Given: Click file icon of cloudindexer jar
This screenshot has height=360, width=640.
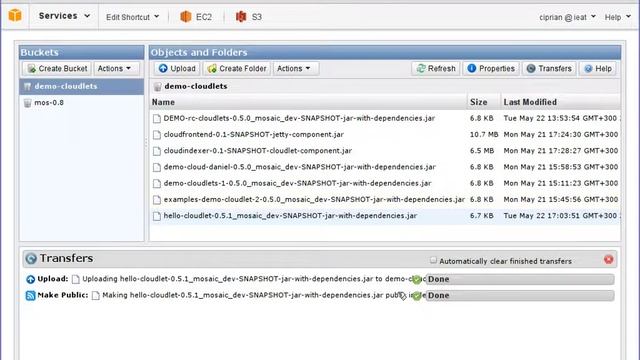Looking at the screenshot, I should 157,151.
